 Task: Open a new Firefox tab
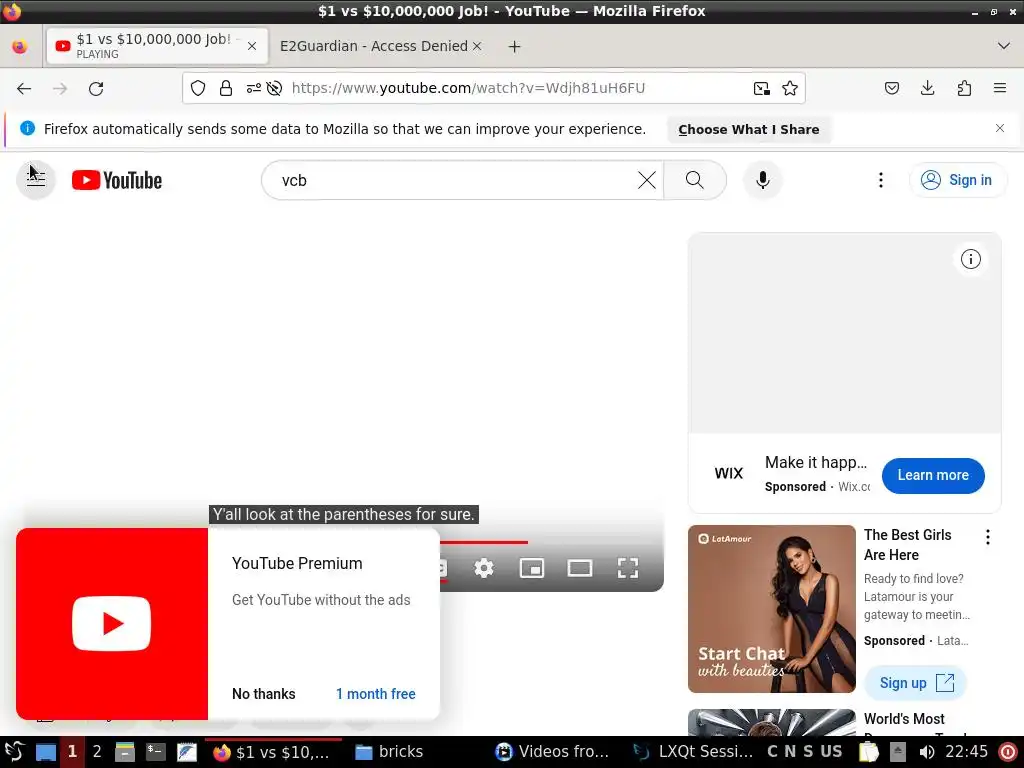pos(515,46)
